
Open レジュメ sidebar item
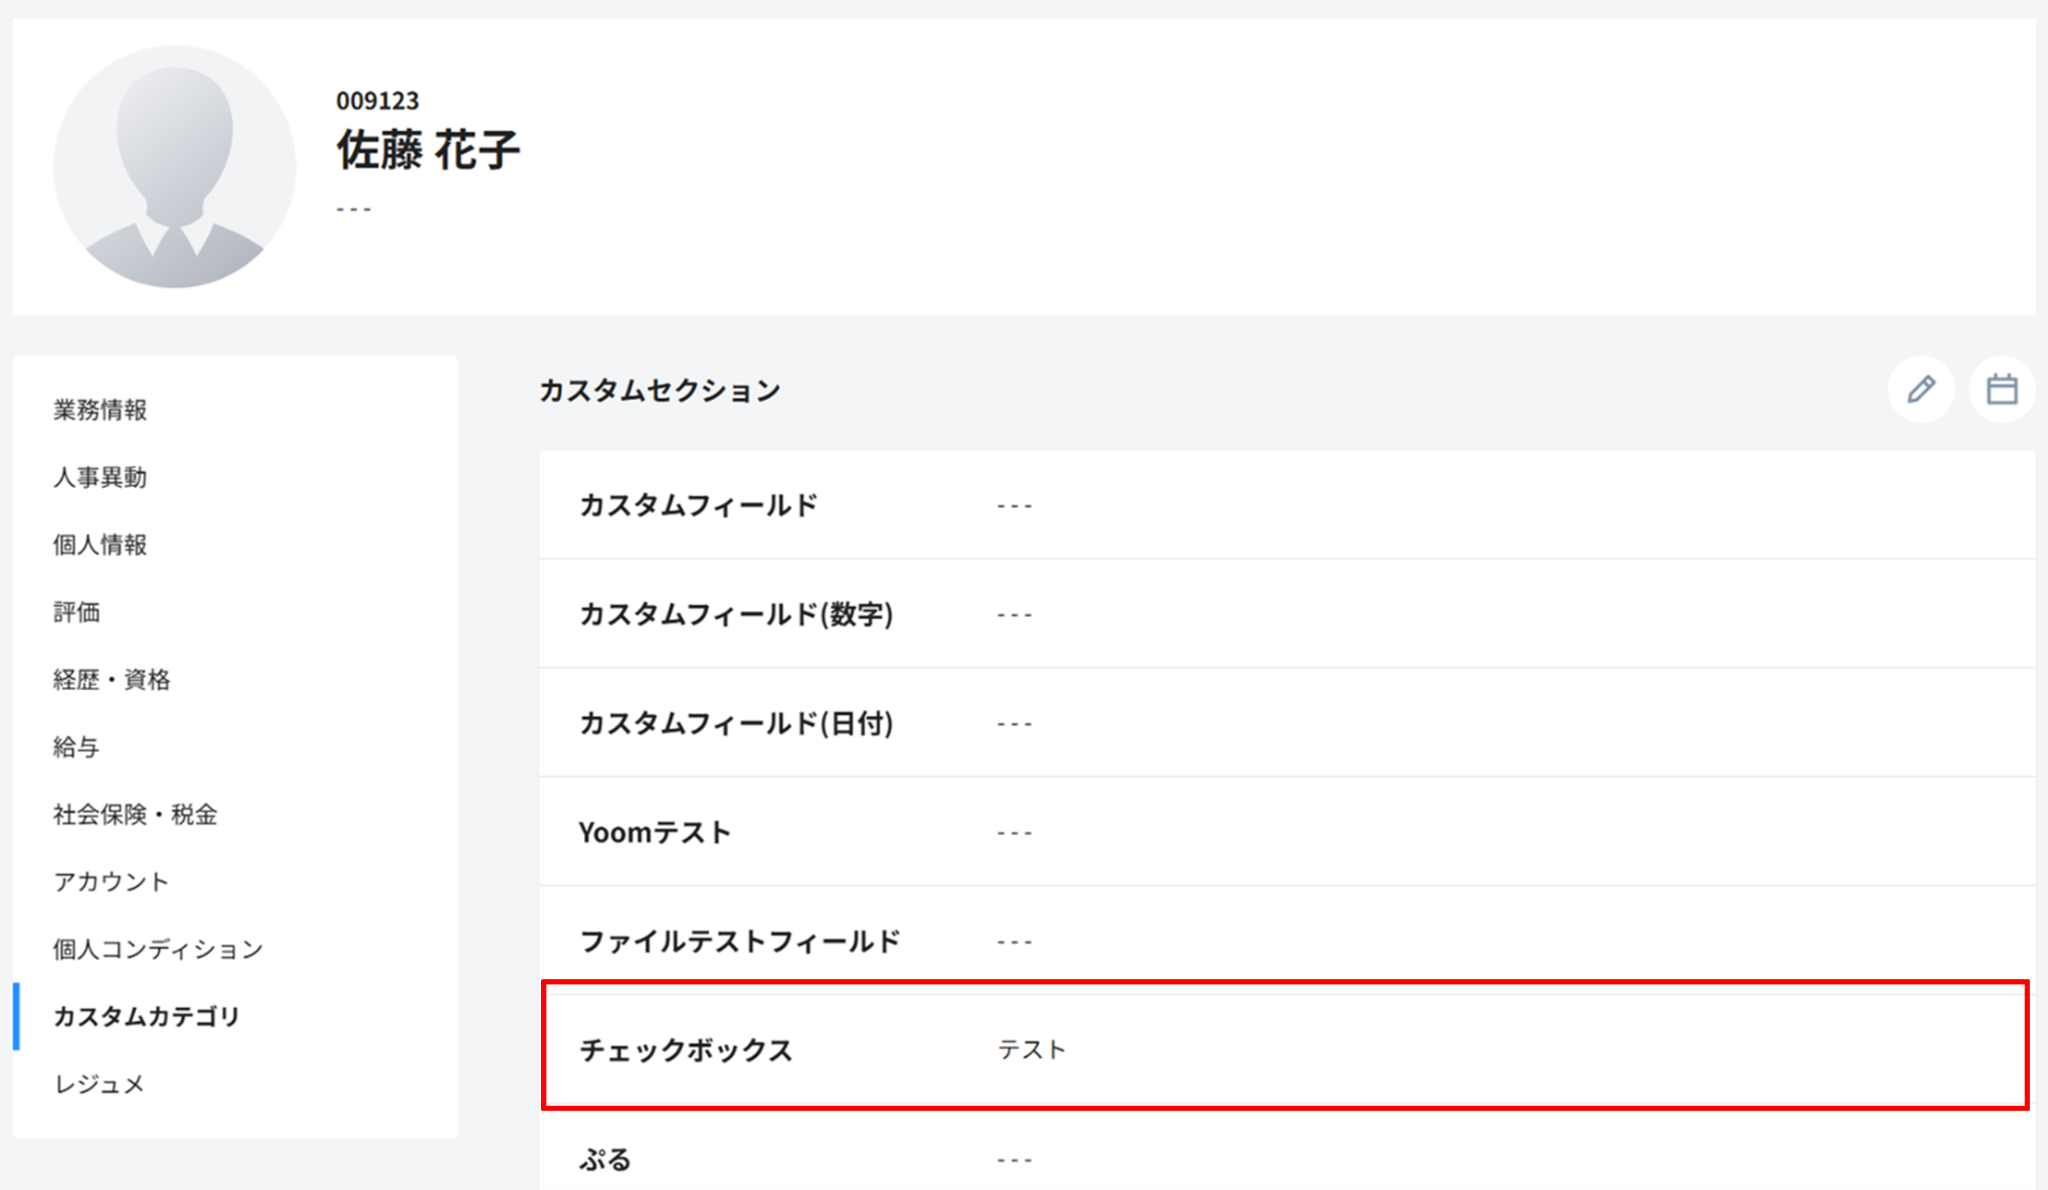tap(99, 1084)
